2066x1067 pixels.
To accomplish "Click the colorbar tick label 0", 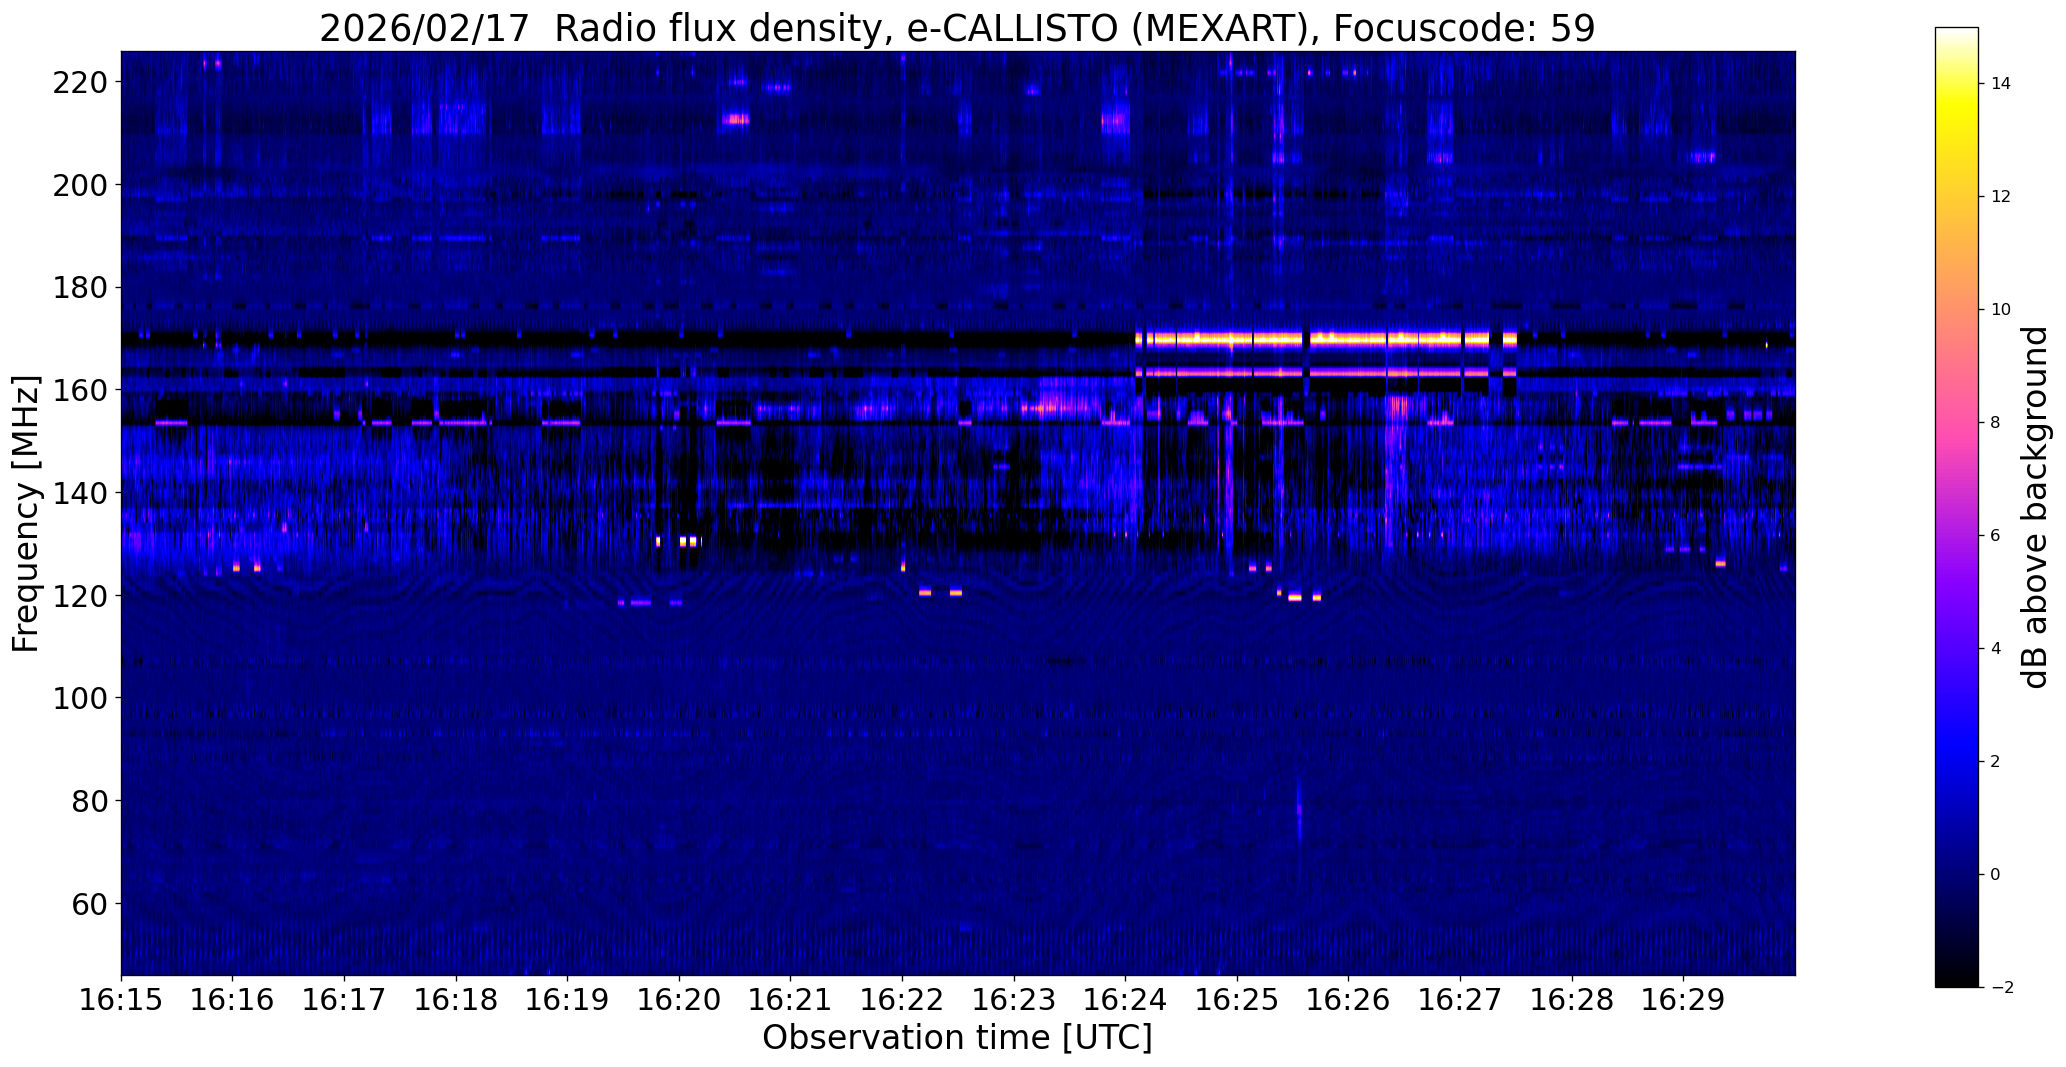I will point(1995,875).
